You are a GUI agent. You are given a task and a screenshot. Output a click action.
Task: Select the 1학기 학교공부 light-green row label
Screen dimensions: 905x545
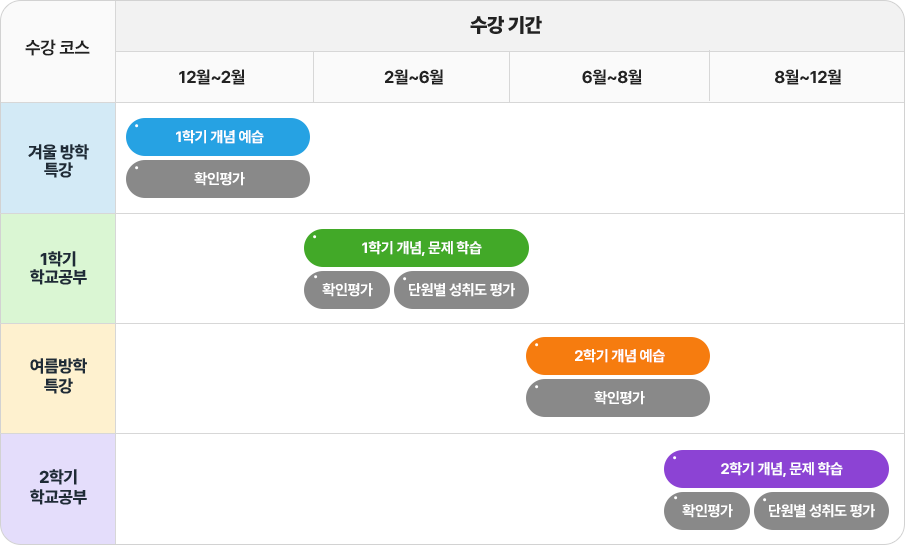58,268
